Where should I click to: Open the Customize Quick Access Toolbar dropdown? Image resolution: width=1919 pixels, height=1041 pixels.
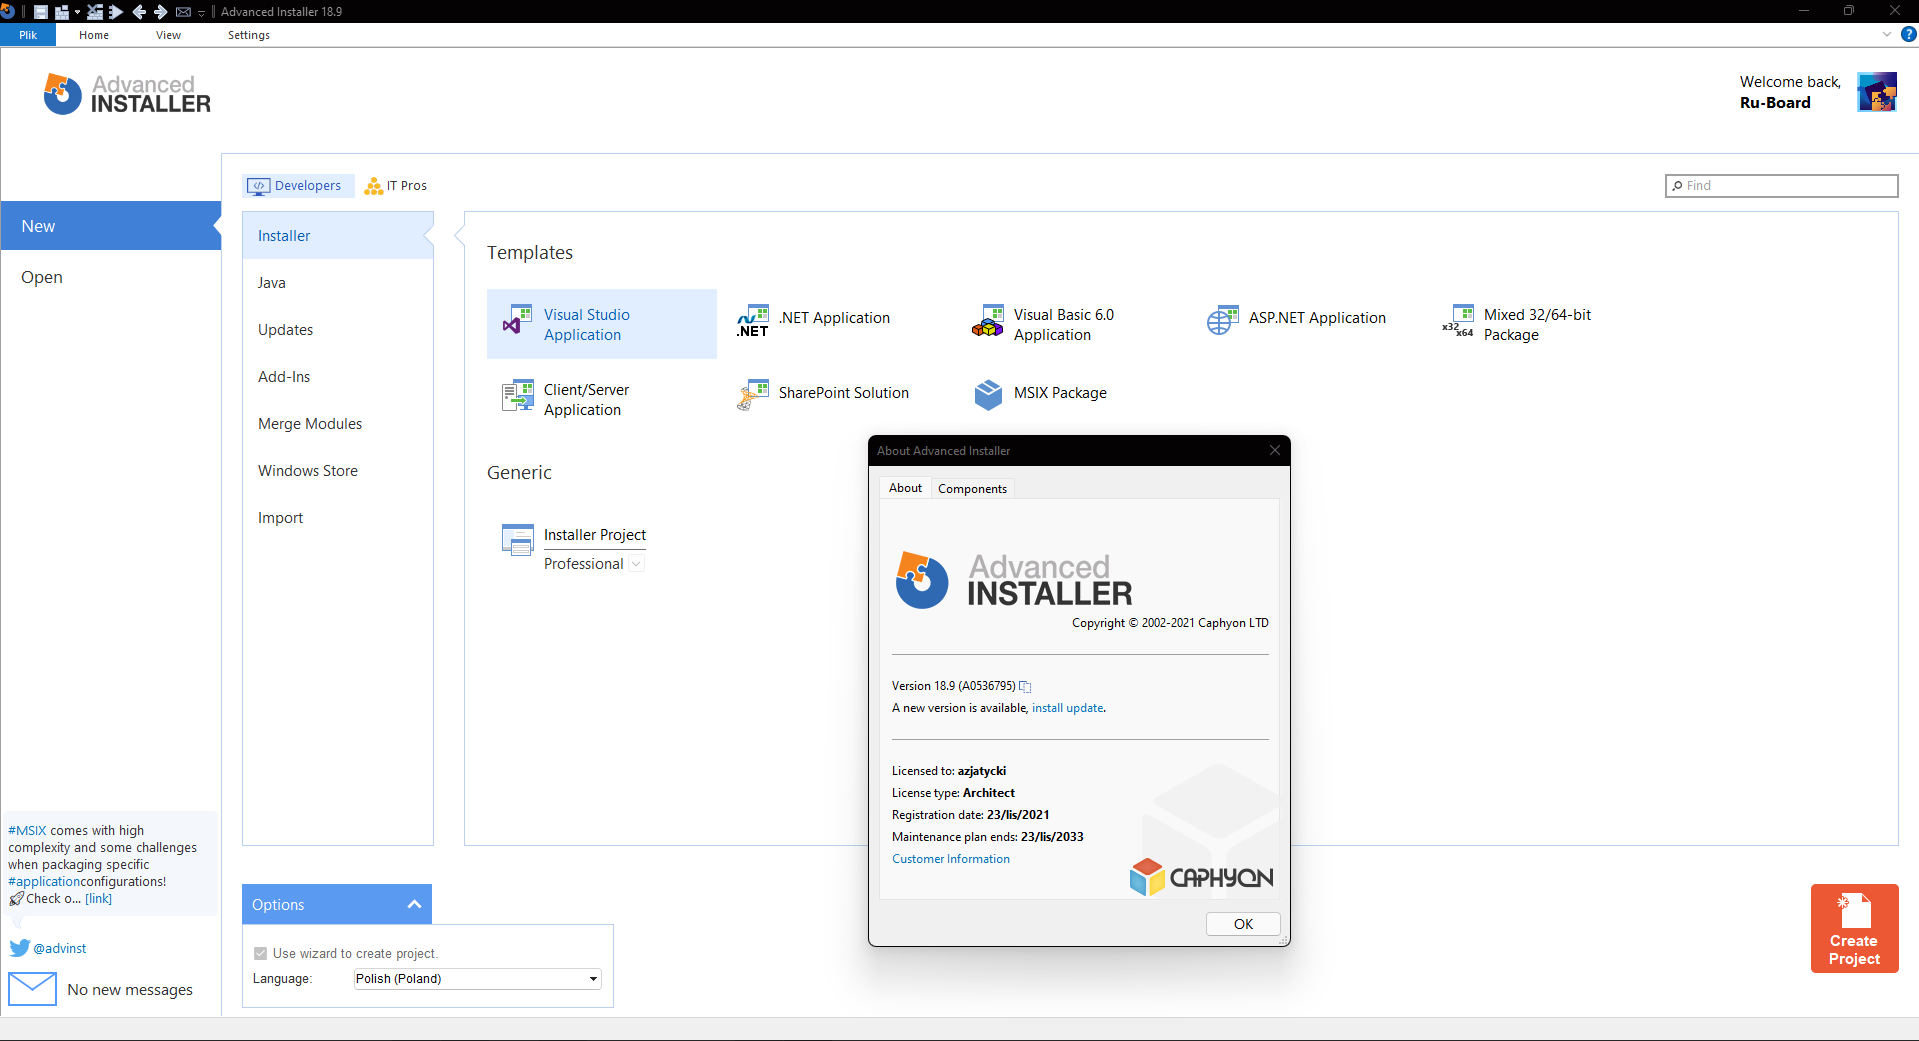point(201,12)
